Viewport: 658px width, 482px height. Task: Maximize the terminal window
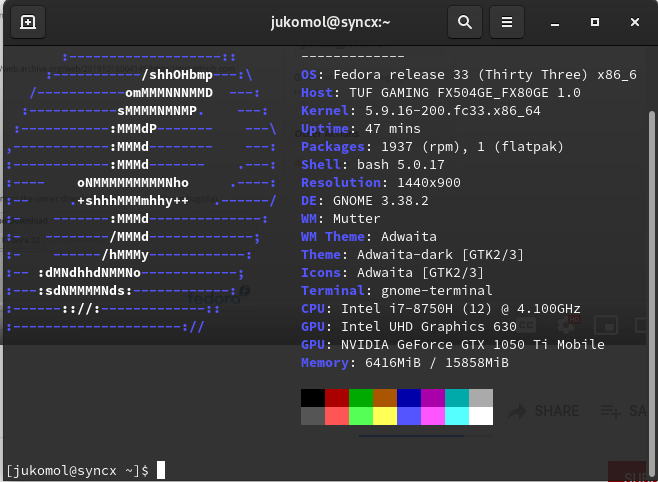click(595, 22)
